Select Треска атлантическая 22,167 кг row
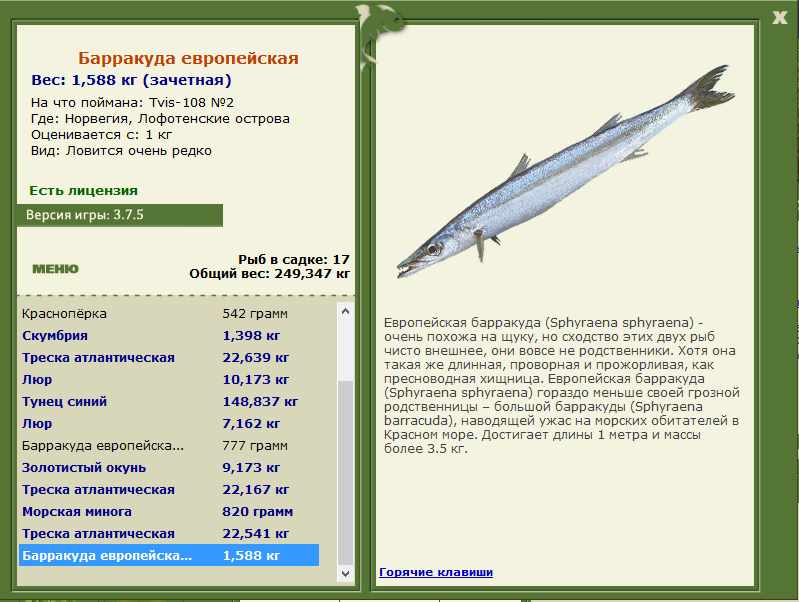This screenshot has height=602, width=799. point(169,489)
